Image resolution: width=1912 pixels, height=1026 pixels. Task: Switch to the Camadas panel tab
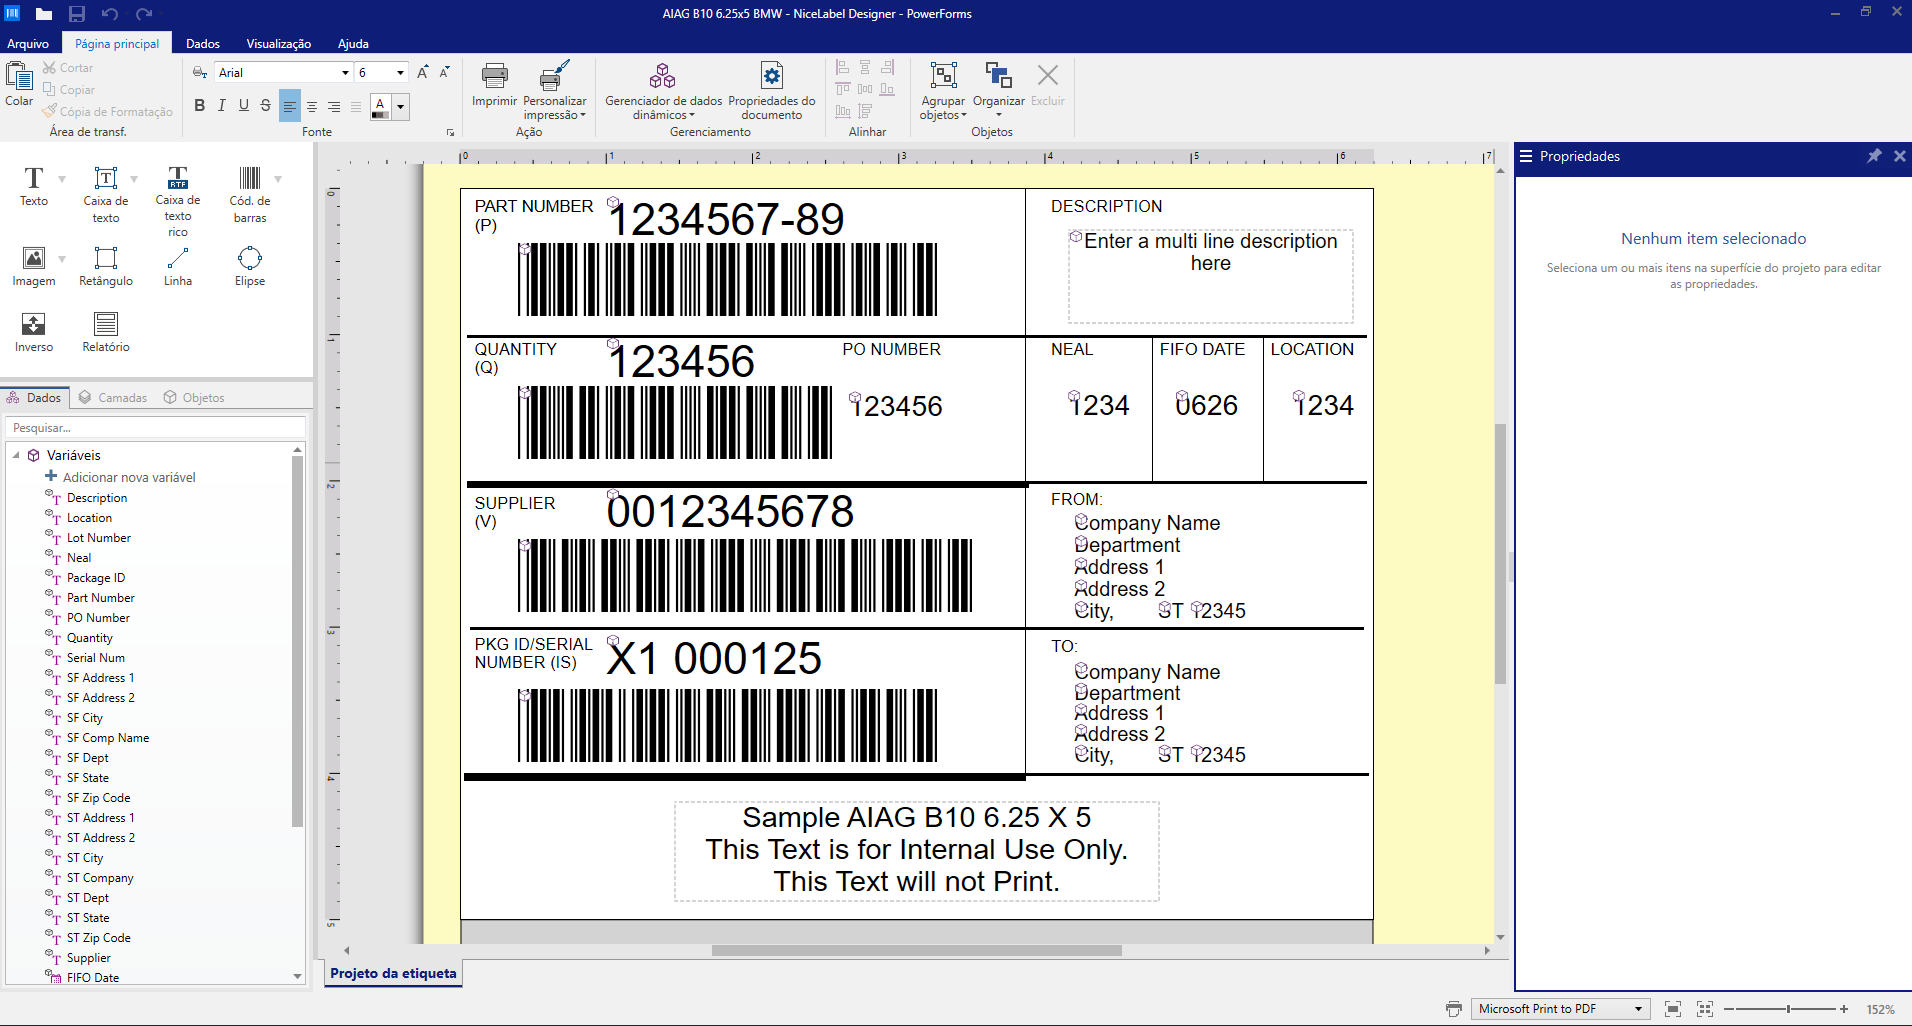[x=113, y=397]
